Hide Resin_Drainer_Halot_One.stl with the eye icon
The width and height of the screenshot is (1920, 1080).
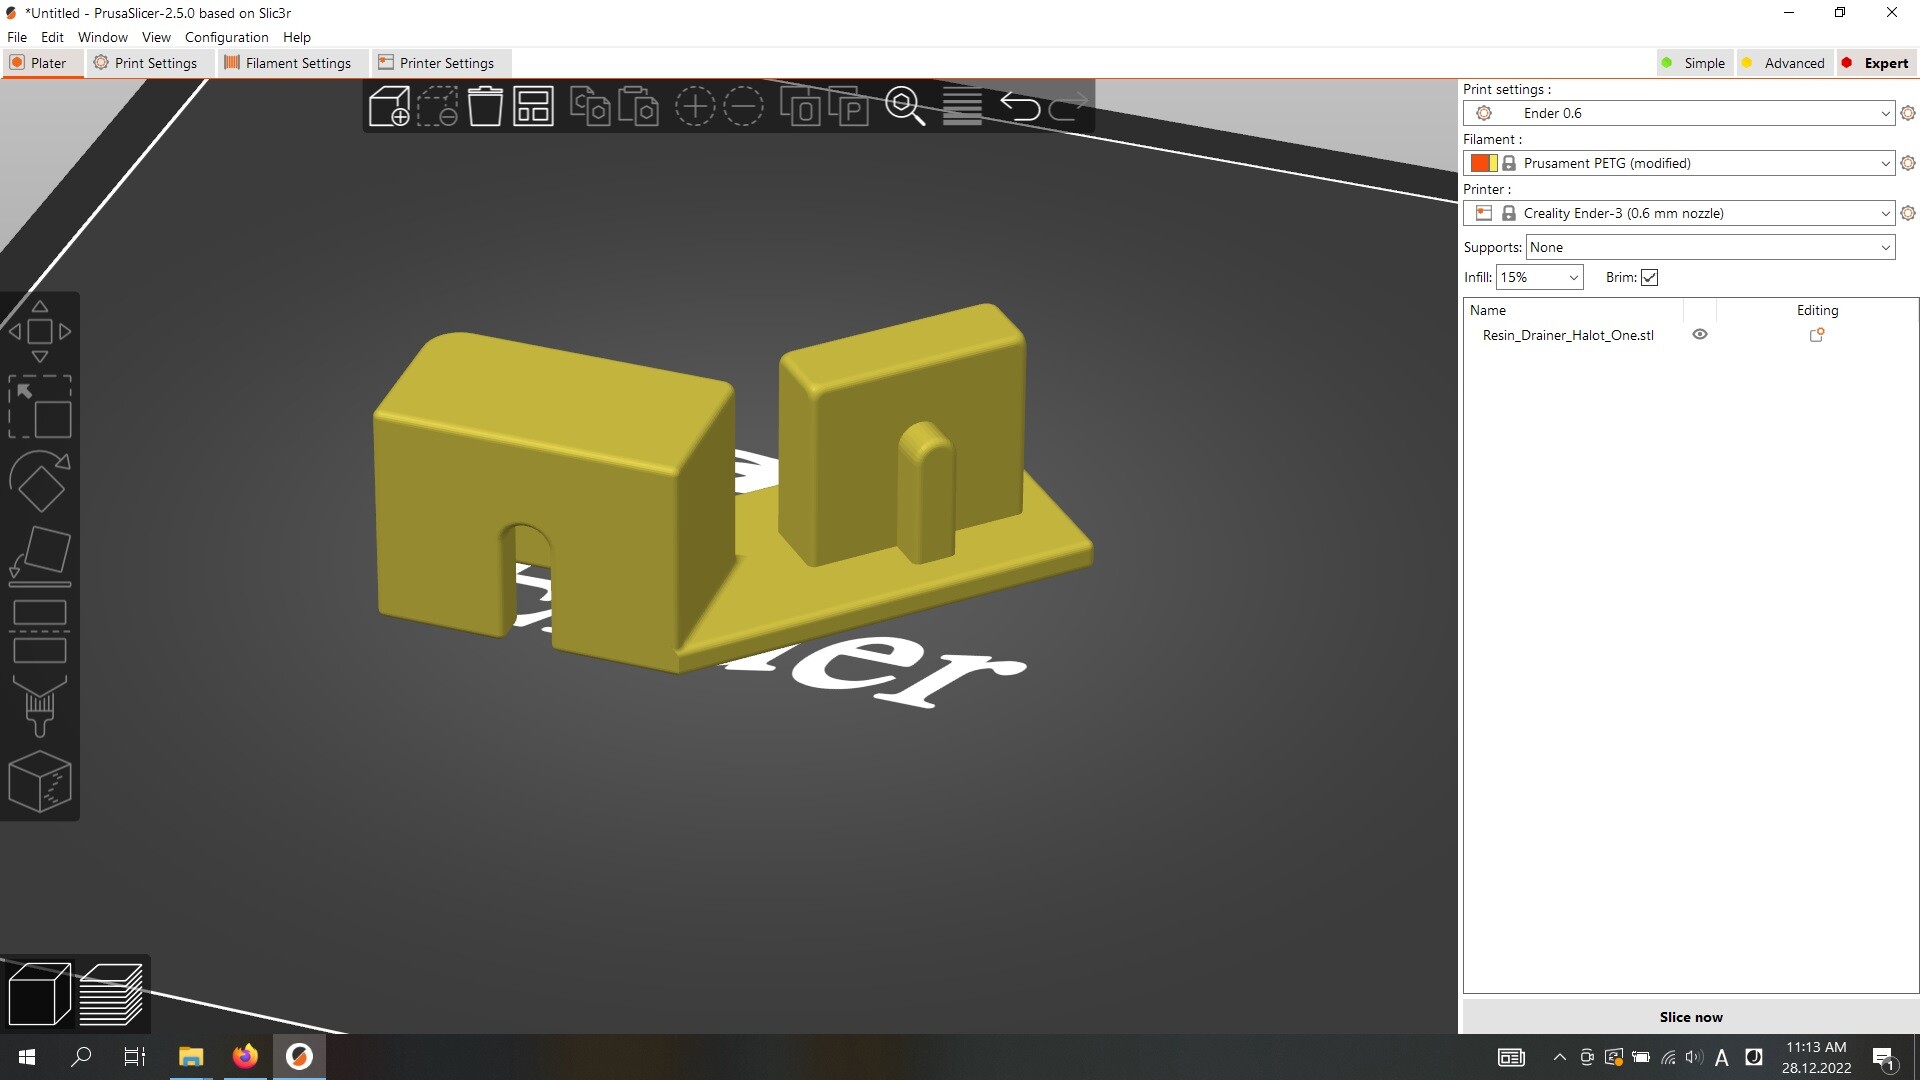click(1699, 335)
